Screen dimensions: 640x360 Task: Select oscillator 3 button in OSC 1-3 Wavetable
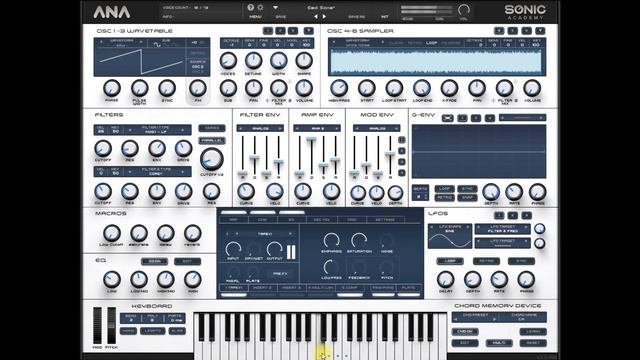293,31
